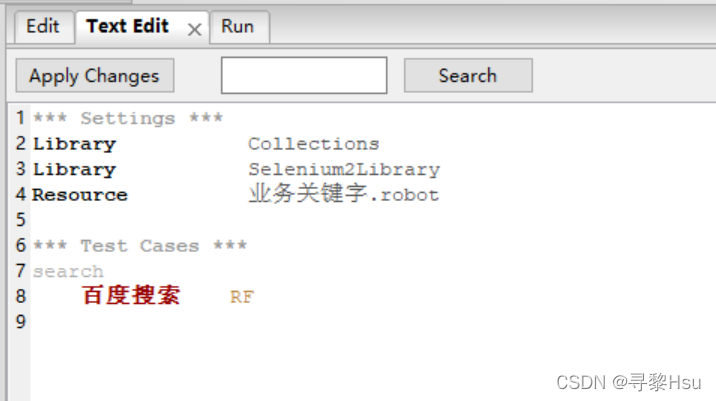The height and width of the screenshot is (401, 716).
Task: Click the 百度搜索 keyword on line 8
Action: click(132, 295)
